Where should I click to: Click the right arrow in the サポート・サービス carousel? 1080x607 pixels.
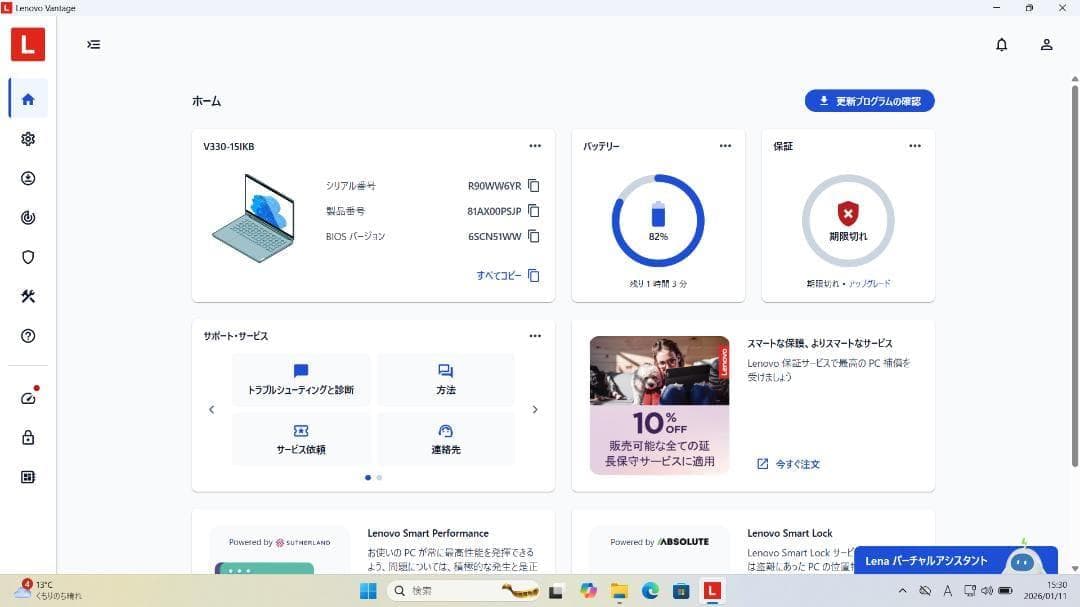tap(535, 409)
